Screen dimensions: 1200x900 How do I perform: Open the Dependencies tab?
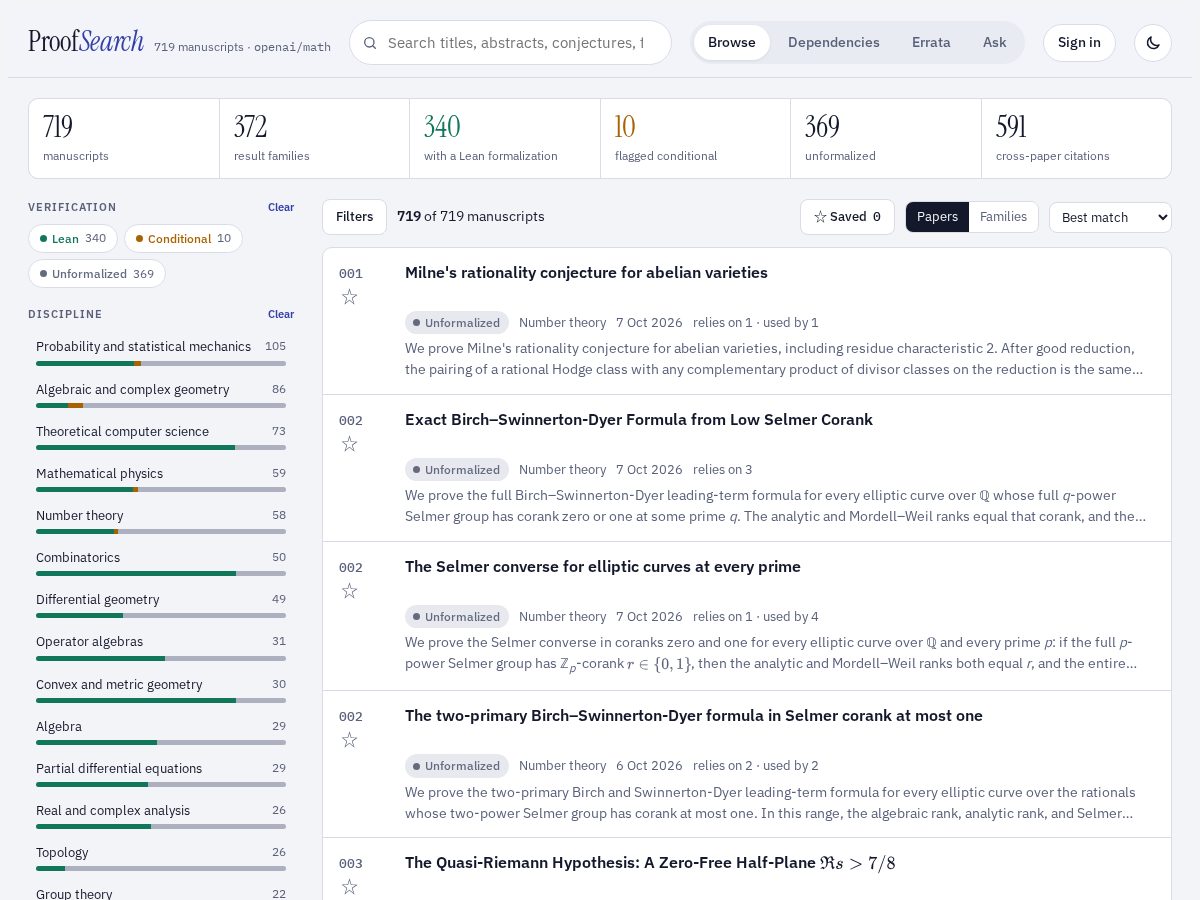click(x=834, y=43)
